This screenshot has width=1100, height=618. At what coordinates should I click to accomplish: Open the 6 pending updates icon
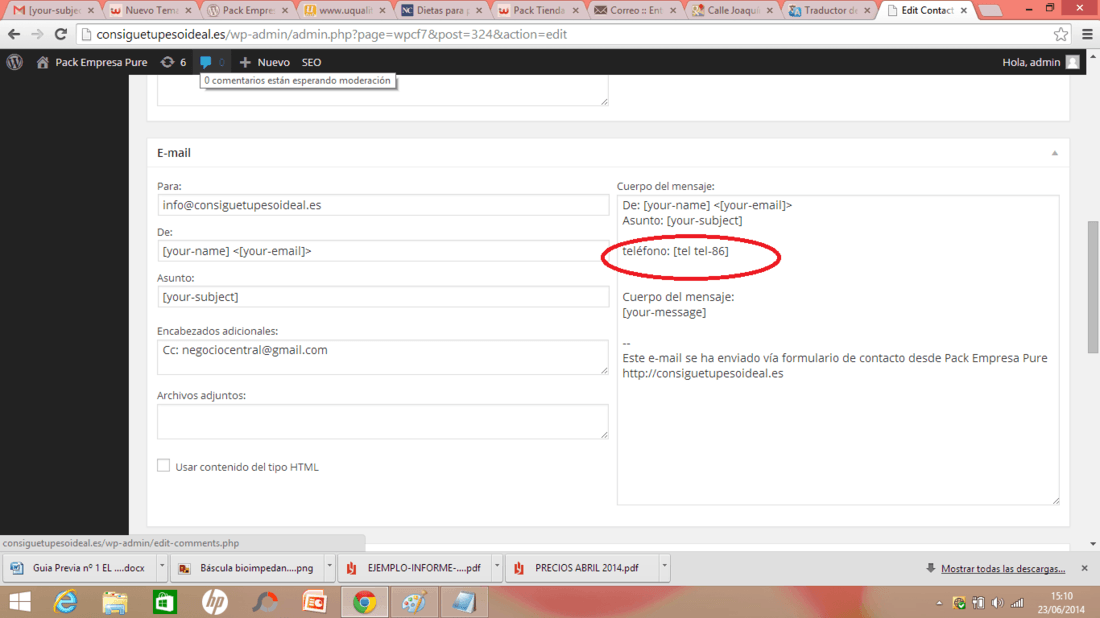pyautogui.click(x=173, y=62)
